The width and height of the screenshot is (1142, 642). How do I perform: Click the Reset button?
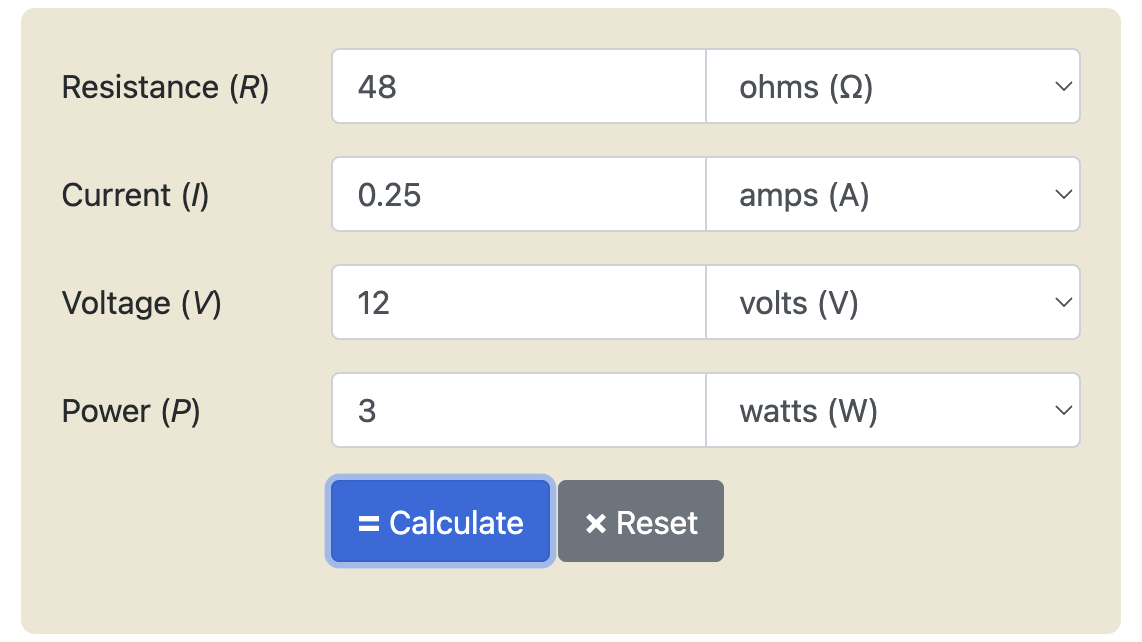point(641,521)
